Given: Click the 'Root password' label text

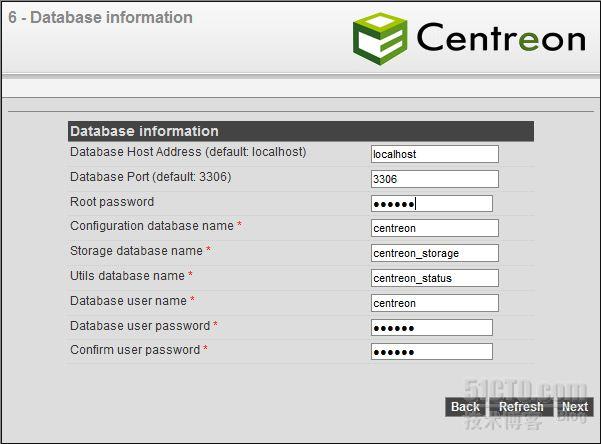Looking at the screenshot, I should [x=112, y=202].
